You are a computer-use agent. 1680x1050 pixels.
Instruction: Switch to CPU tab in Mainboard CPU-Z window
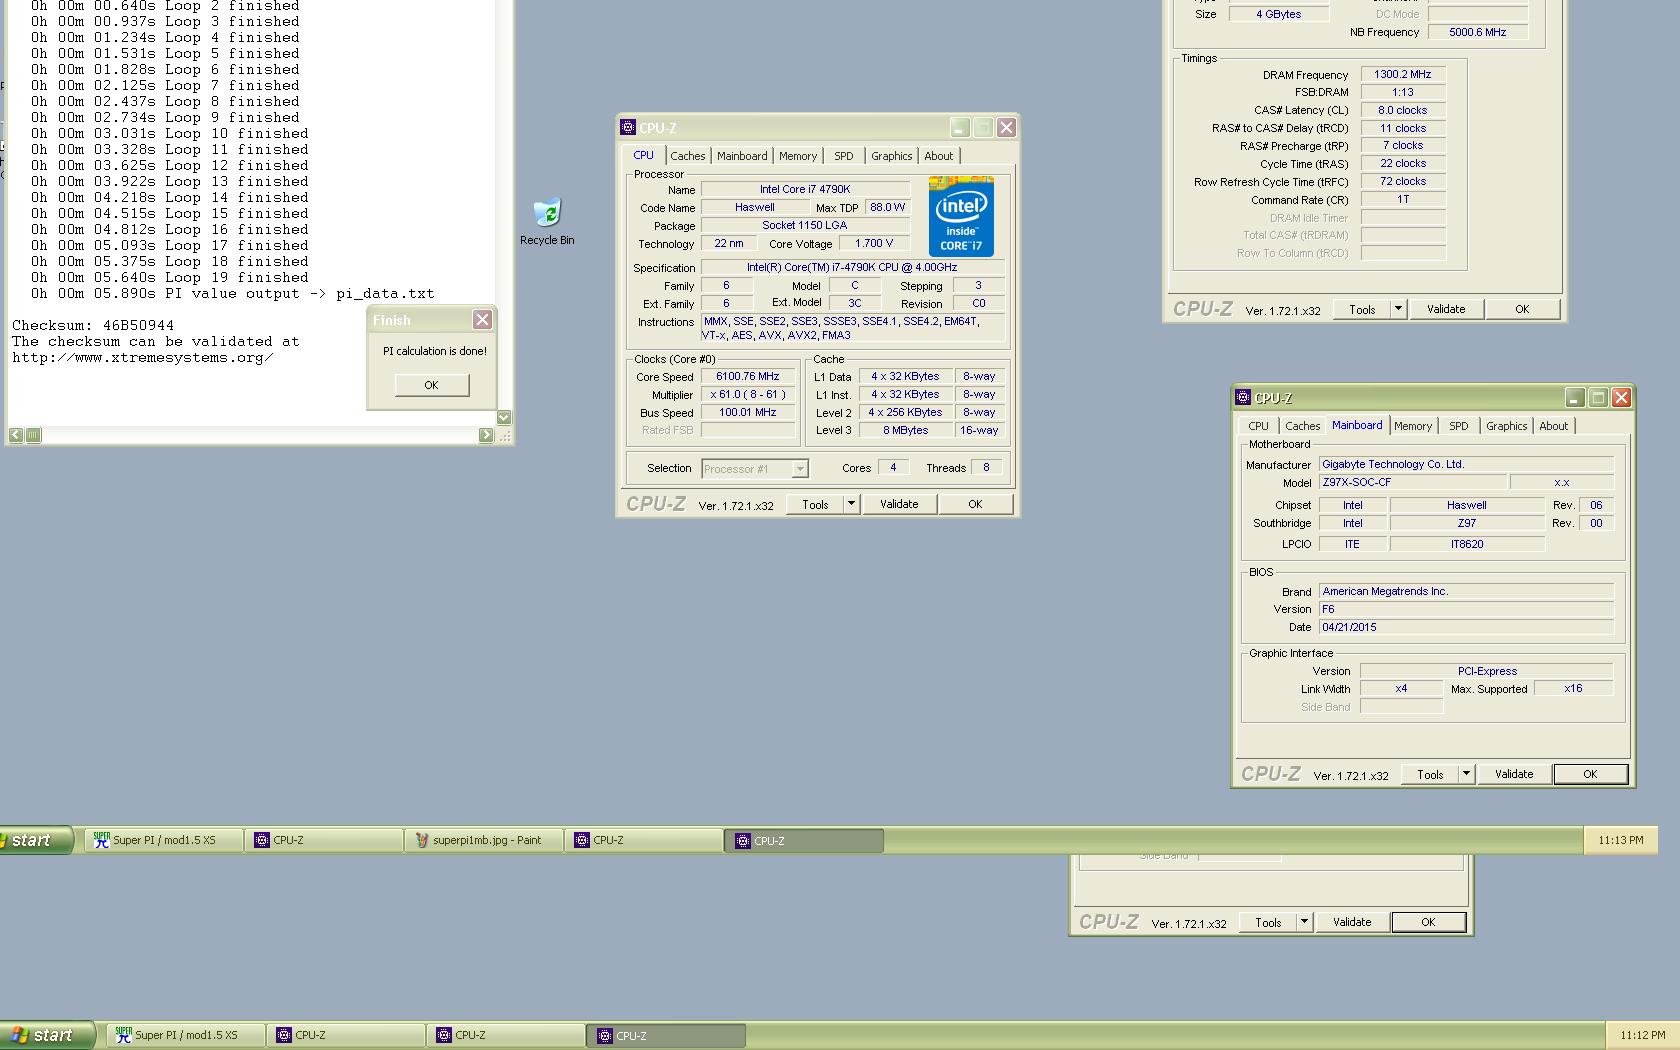1258,426
